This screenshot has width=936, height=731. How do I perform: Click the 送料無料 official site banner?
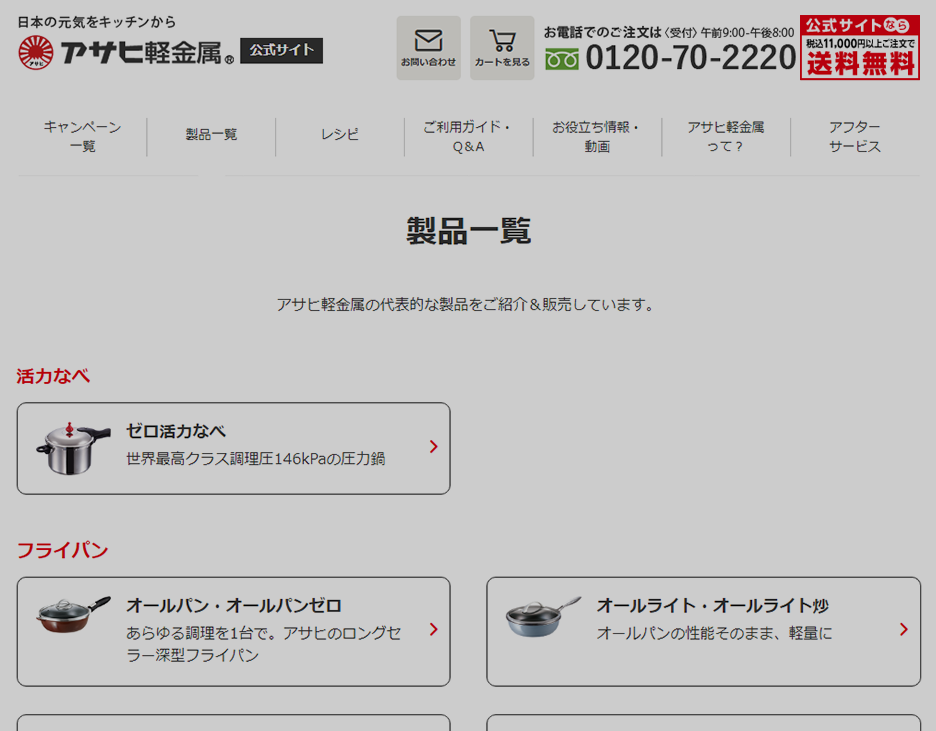(860, 47)
